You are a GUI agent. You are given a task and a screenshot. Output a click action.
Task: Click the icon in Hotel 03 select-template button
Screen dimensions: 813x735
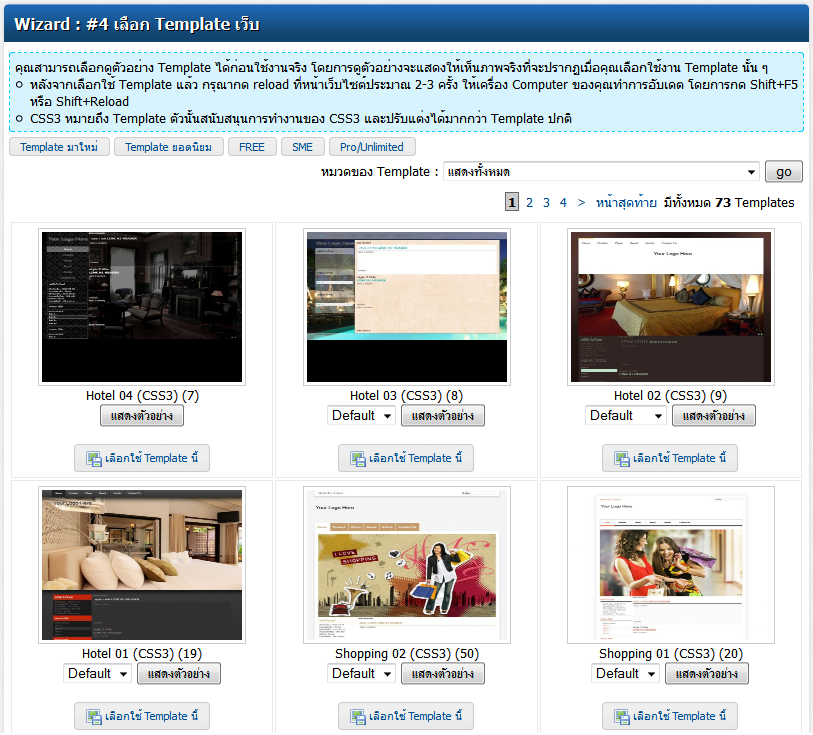(358, 459)
